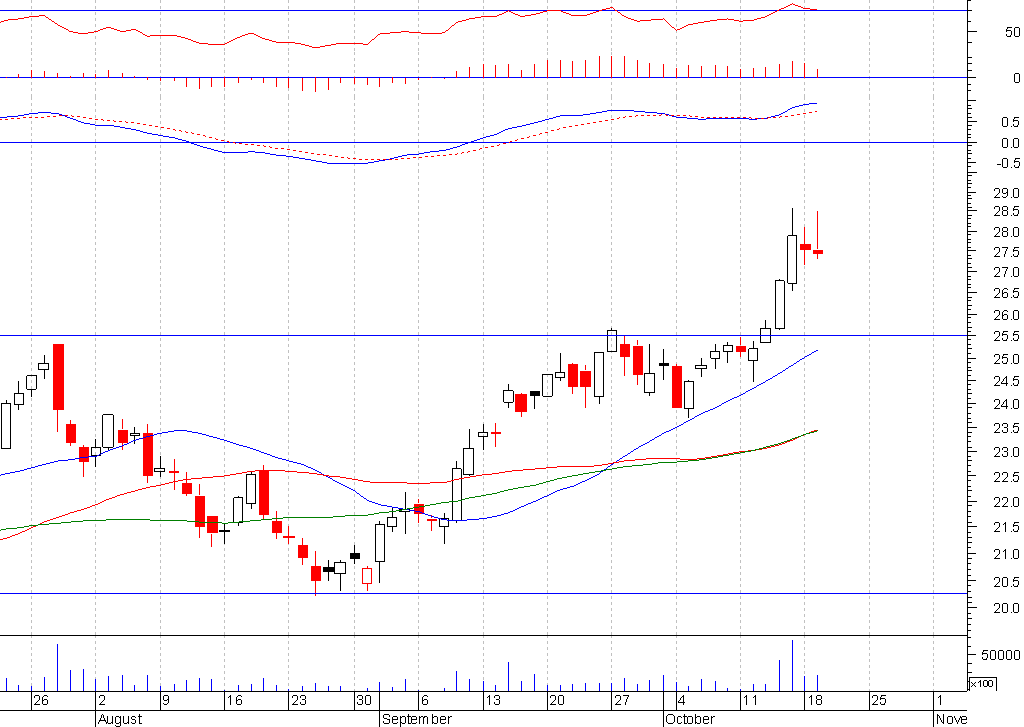Click the '25.5' price axis label

[x=1006, y=336]
